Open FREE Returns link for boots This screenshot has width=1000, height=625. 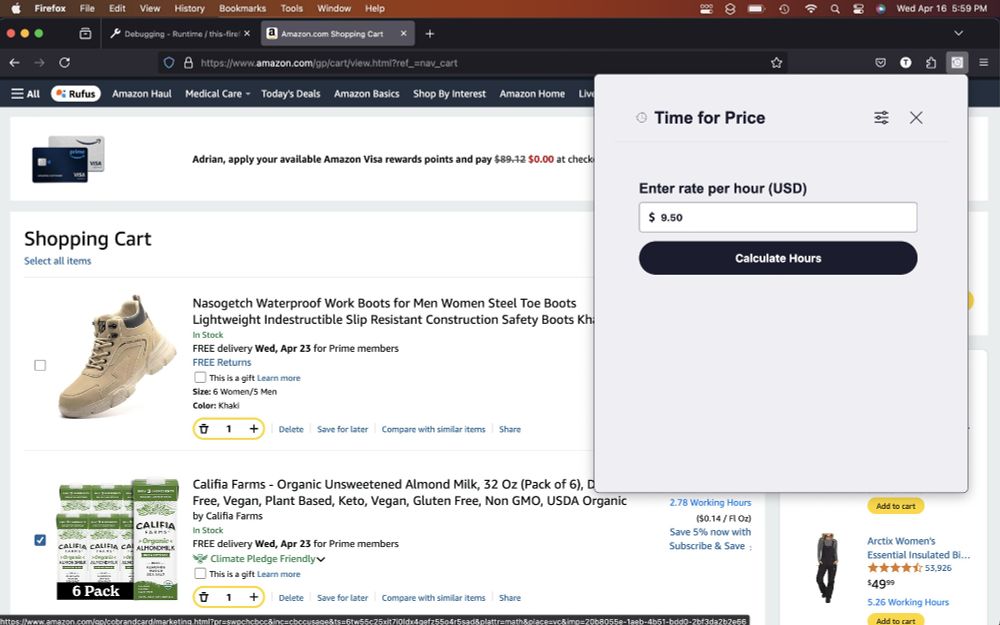[x=222, y=362]
